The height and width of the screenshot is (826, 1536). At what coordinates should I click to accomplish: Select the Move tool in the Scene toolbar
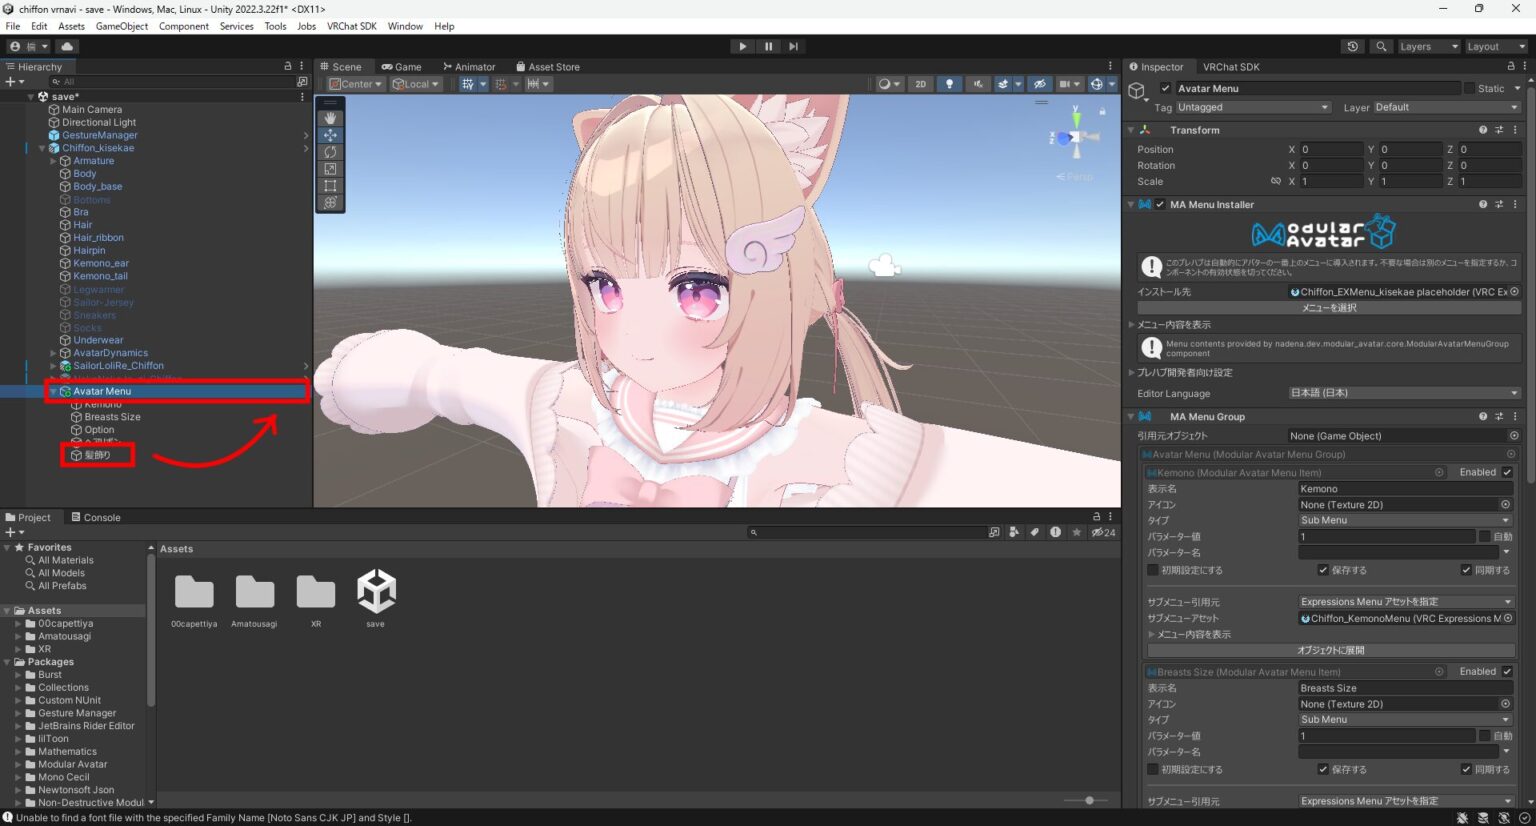(330, 135)
